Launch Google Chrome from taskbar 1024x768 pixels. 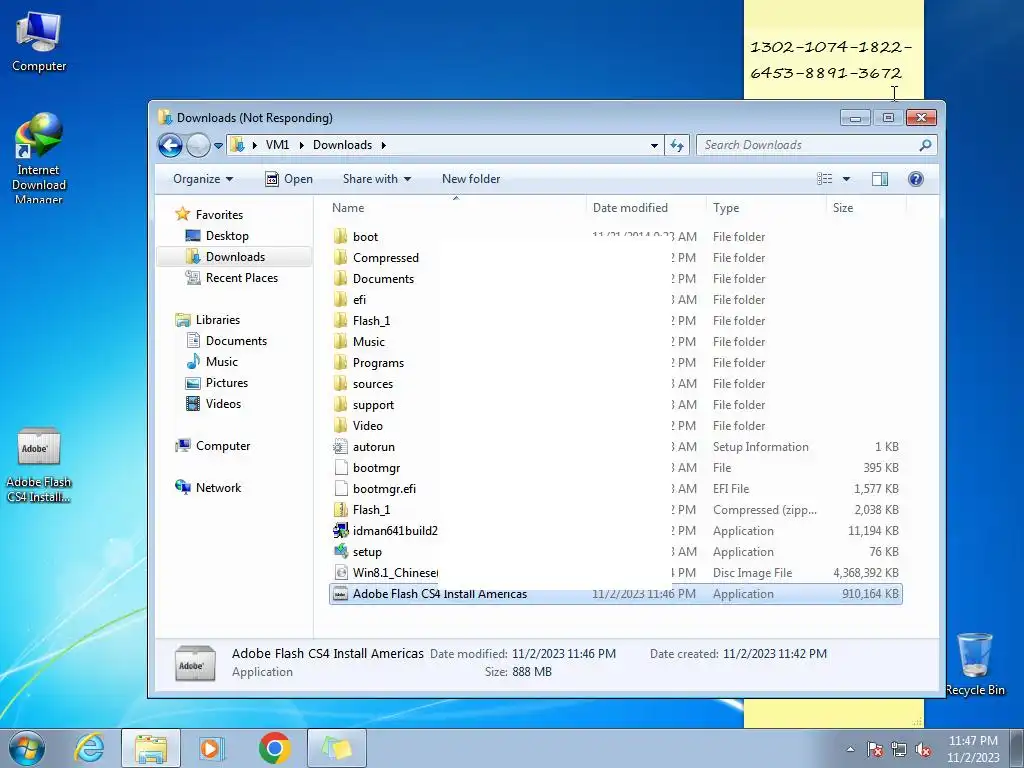(x=274, y=748)
